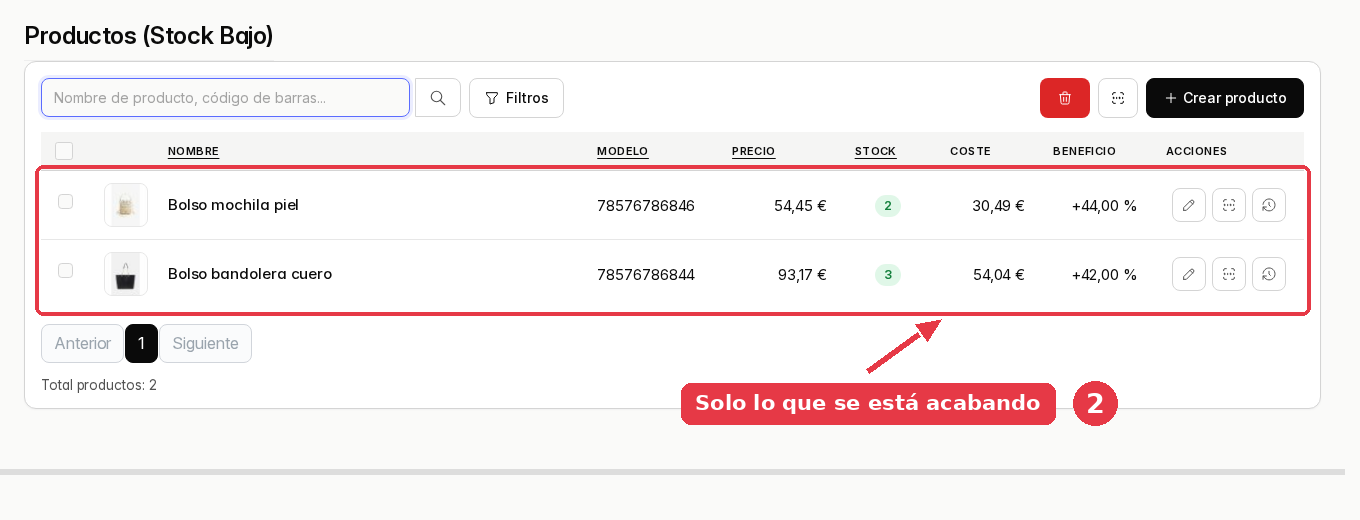Edit Bolso bandolera cuero with pencil icon
Image resolution: width=1360 pixels, height=520 pixels.
click(1189, 274)
